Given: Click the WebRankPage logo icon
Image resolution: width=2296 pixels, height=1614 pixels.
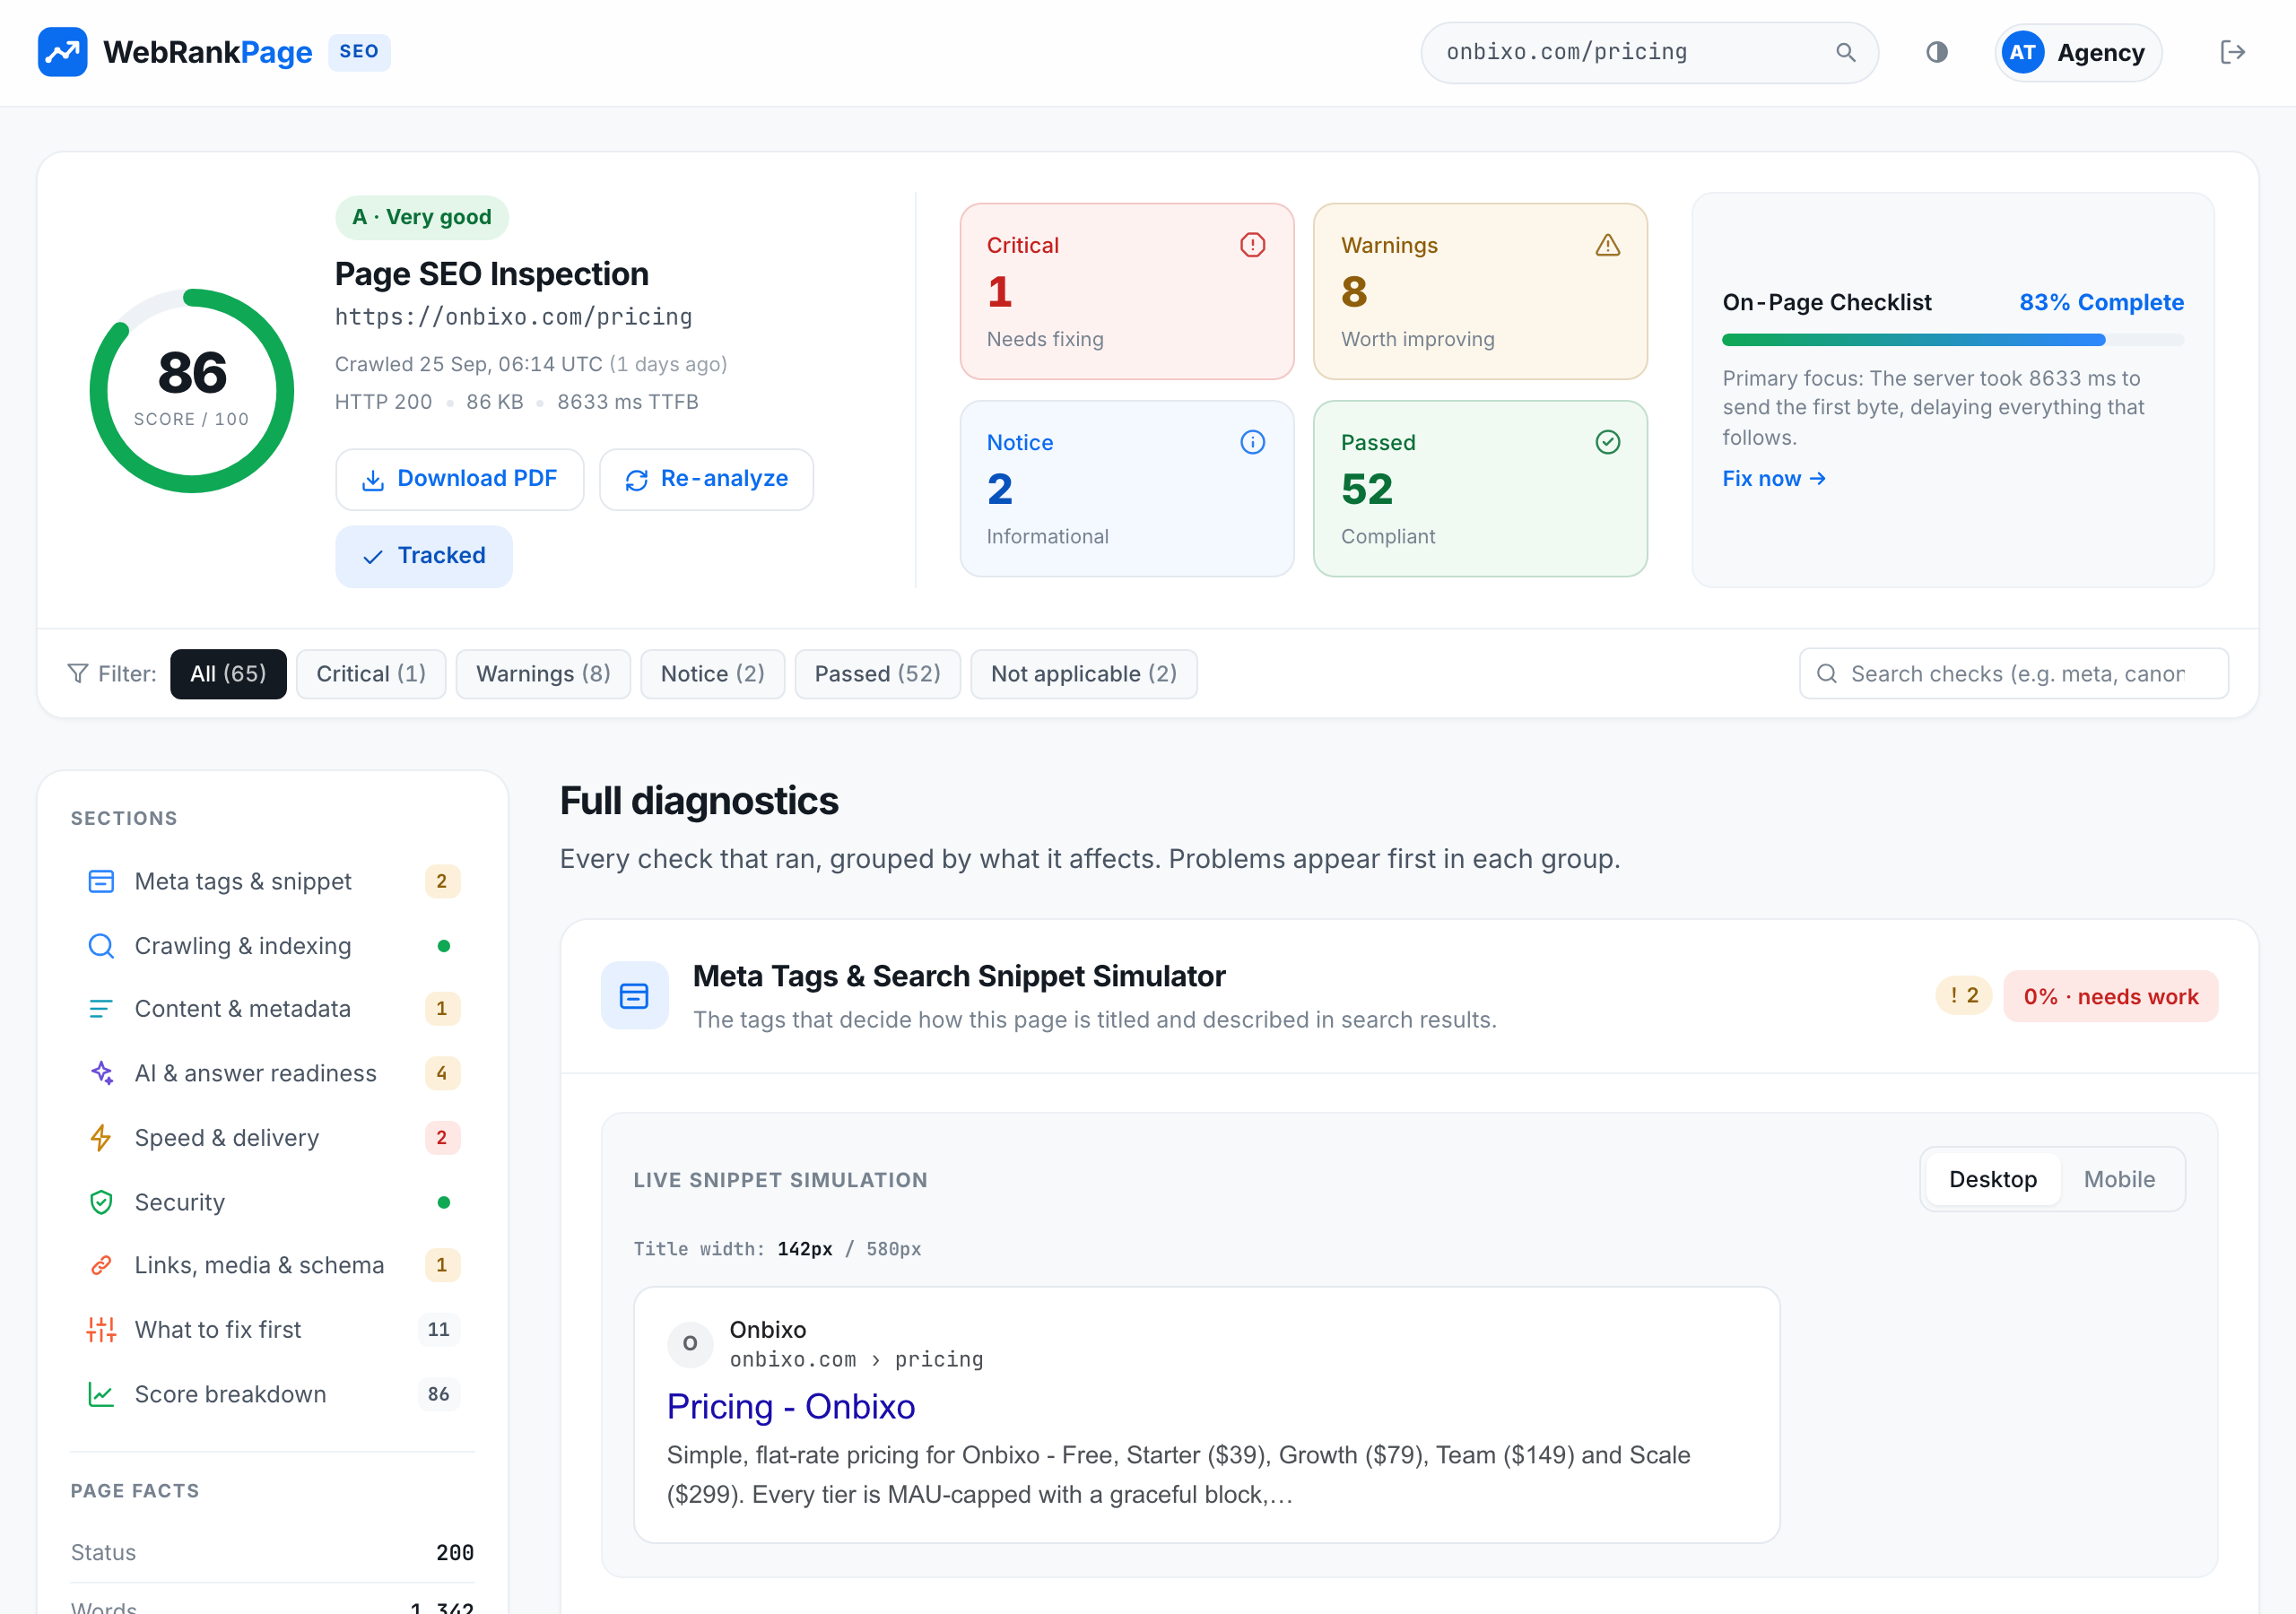Looking at the screenshot, I should tap(62, 52).
